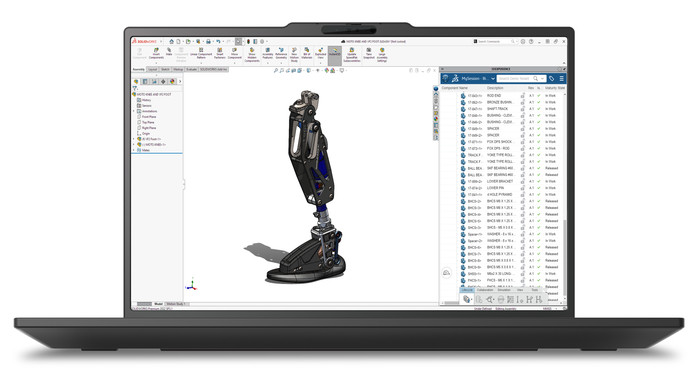Switch to the Markup ribbon tab

178,69
